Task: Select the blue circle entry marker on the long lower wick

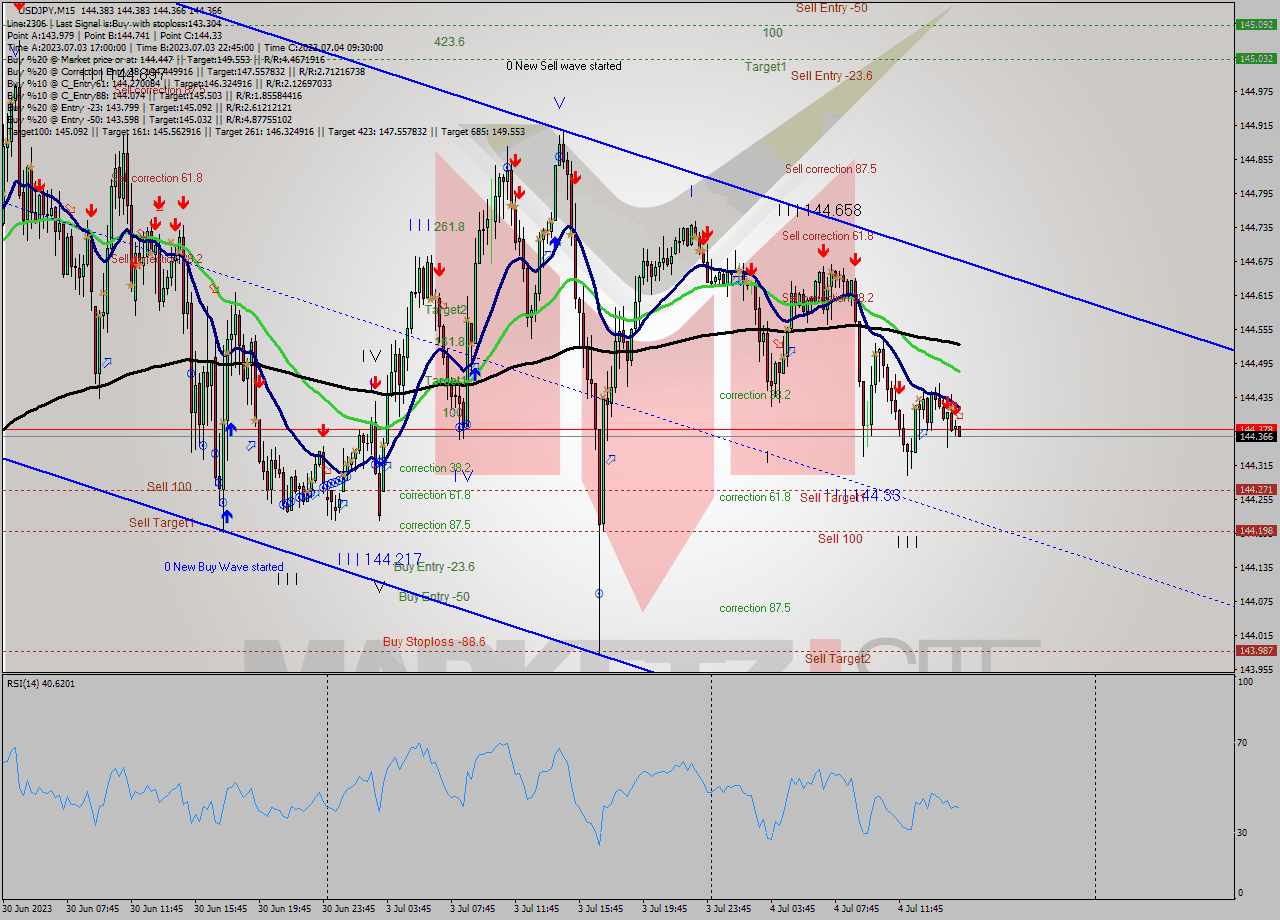Action: 598,592
